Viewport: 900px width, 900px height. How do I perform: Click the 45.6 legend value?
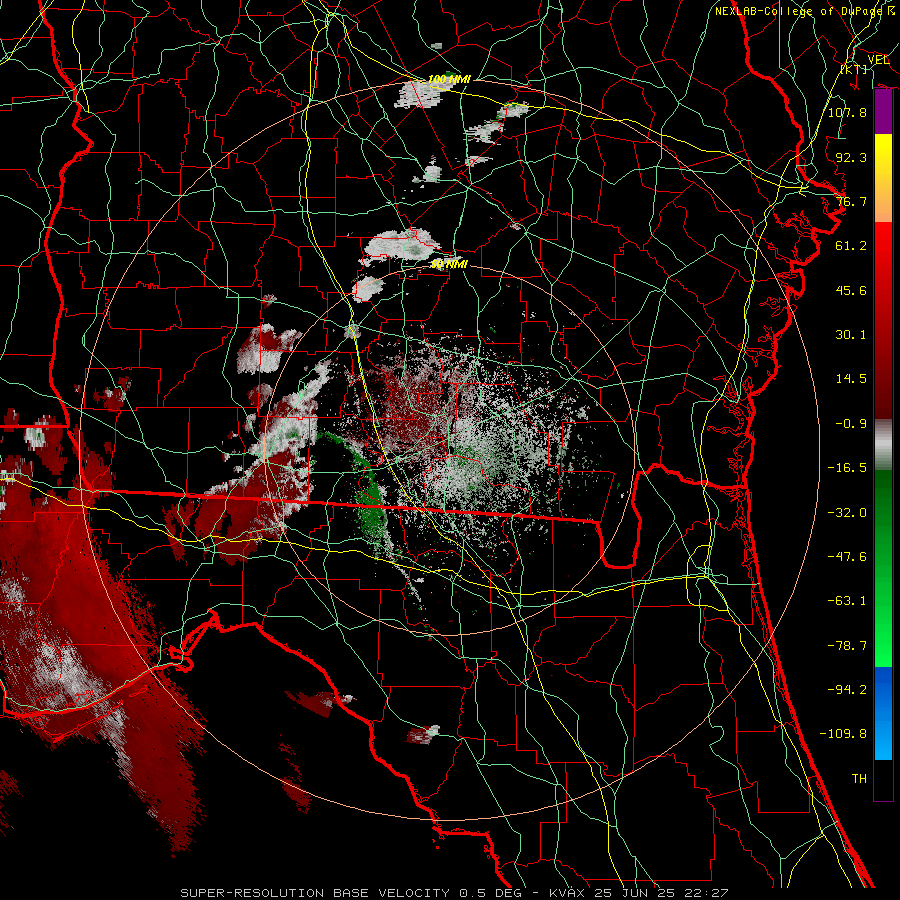tap(851, 290)
